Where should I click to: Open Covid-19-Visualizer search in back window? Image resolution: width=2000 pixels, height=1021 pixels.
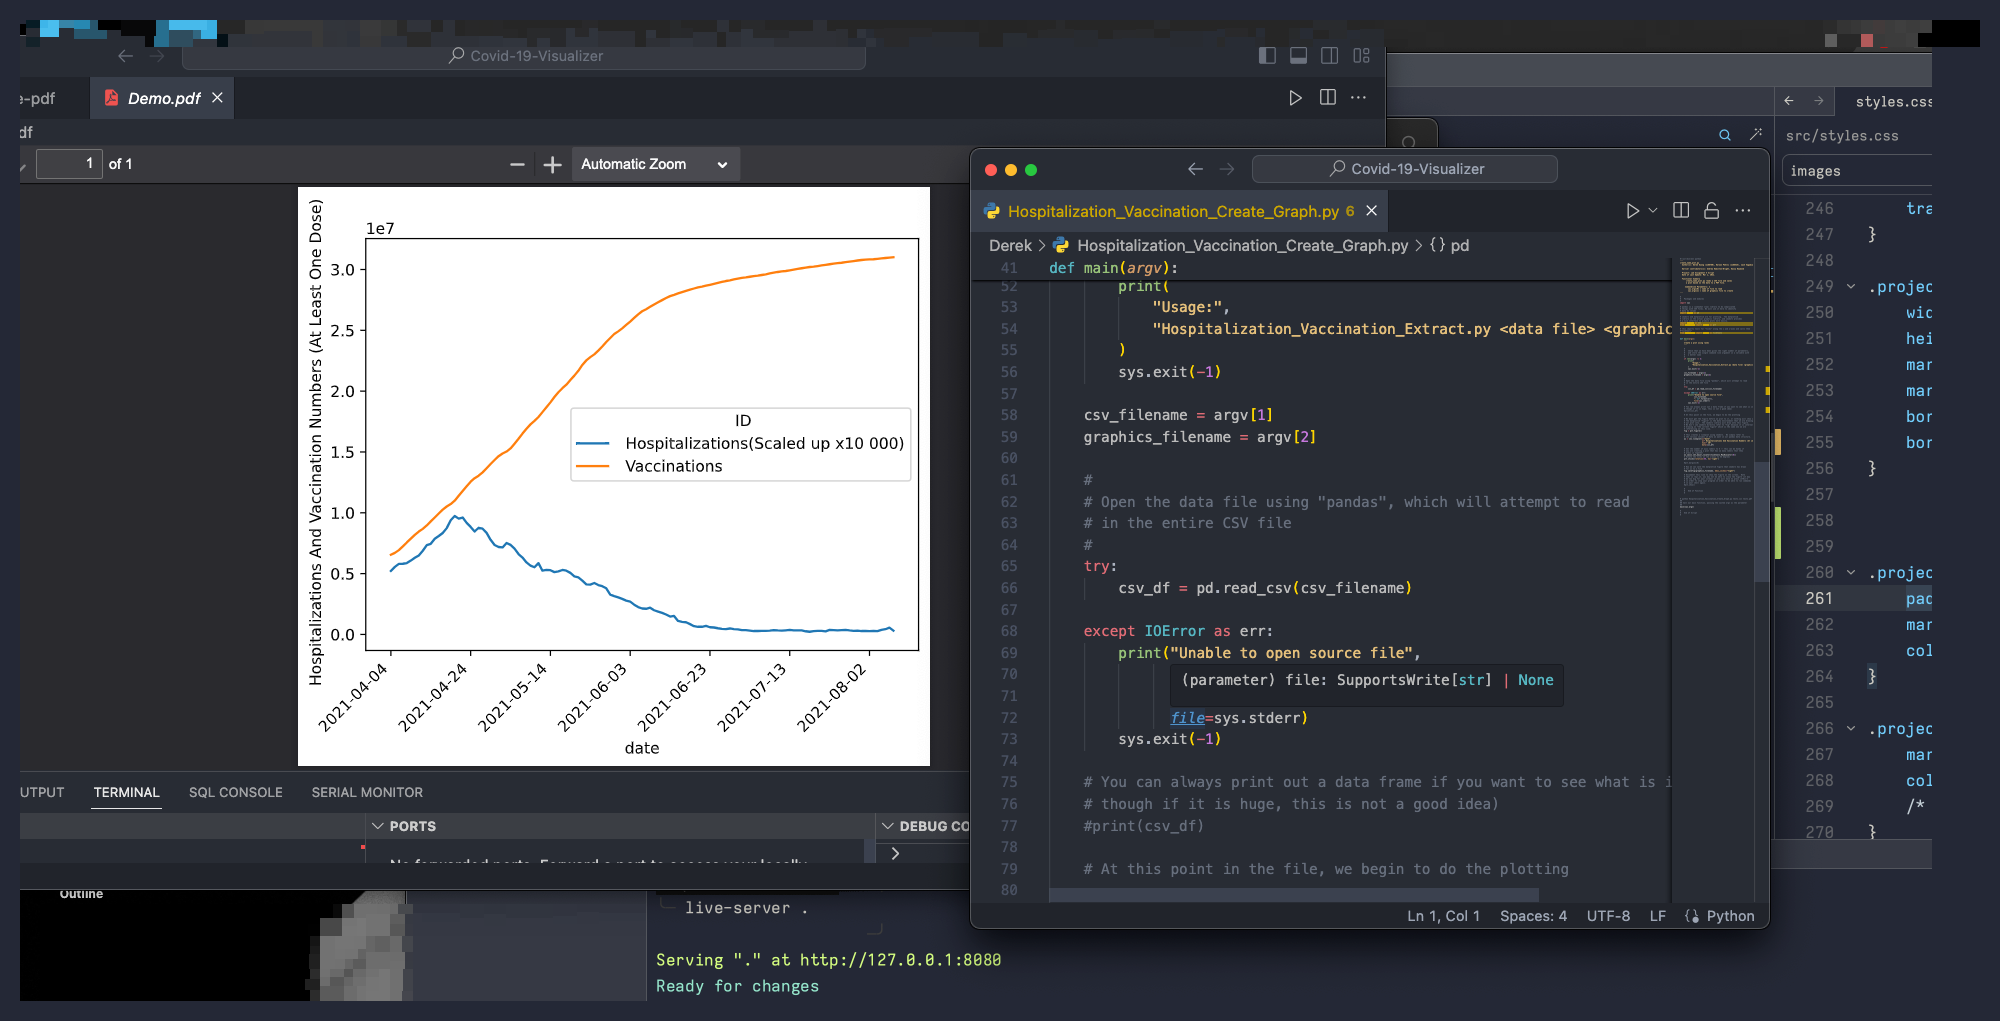click(524, 56)
